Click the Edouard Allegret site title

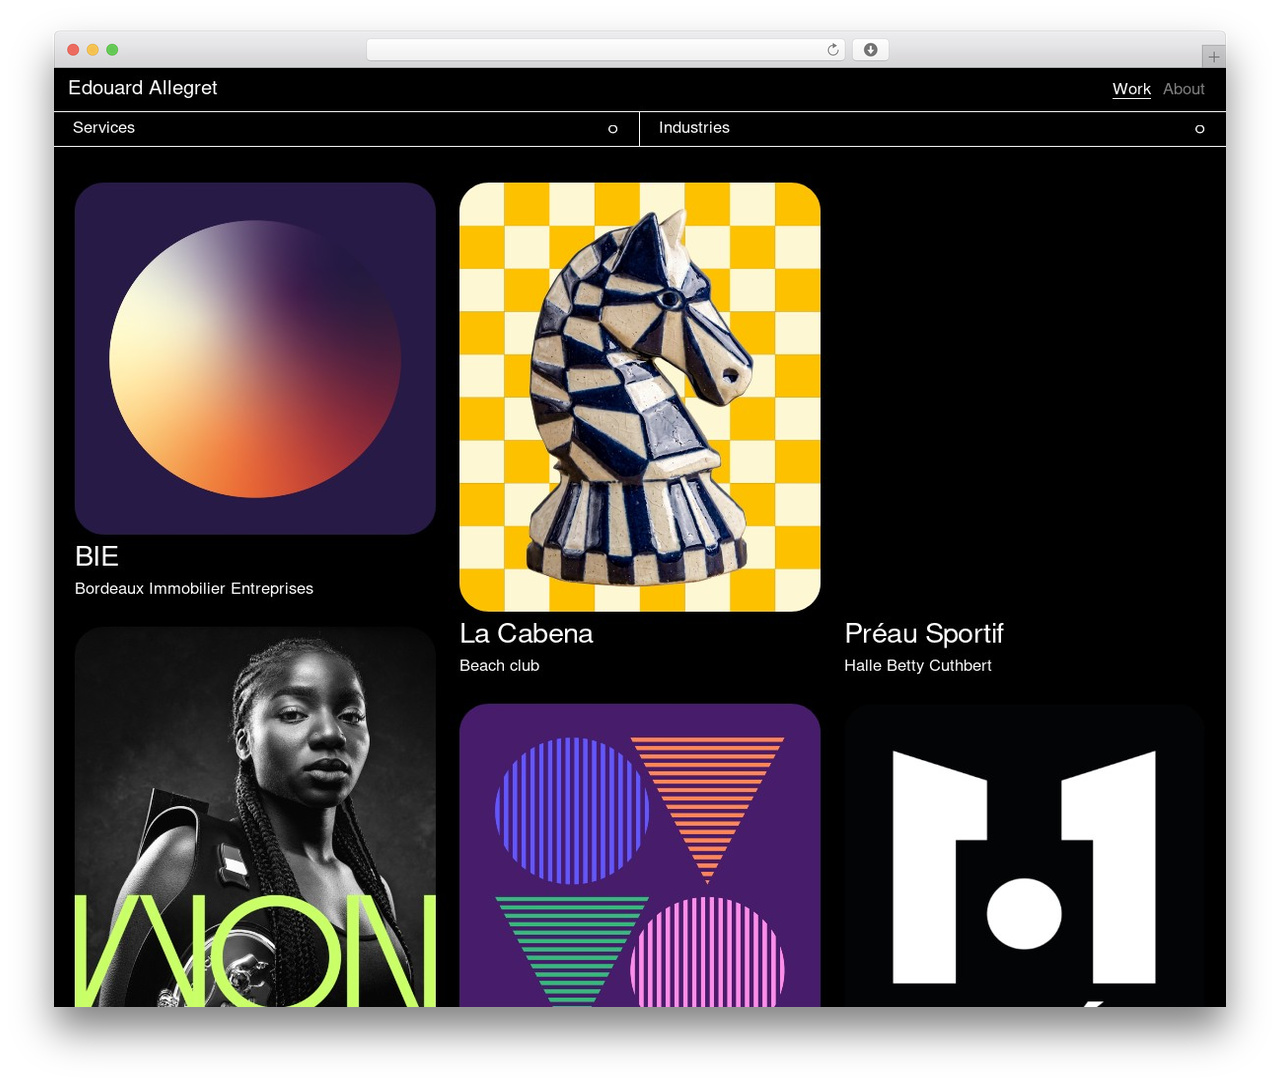coord(143,88)
